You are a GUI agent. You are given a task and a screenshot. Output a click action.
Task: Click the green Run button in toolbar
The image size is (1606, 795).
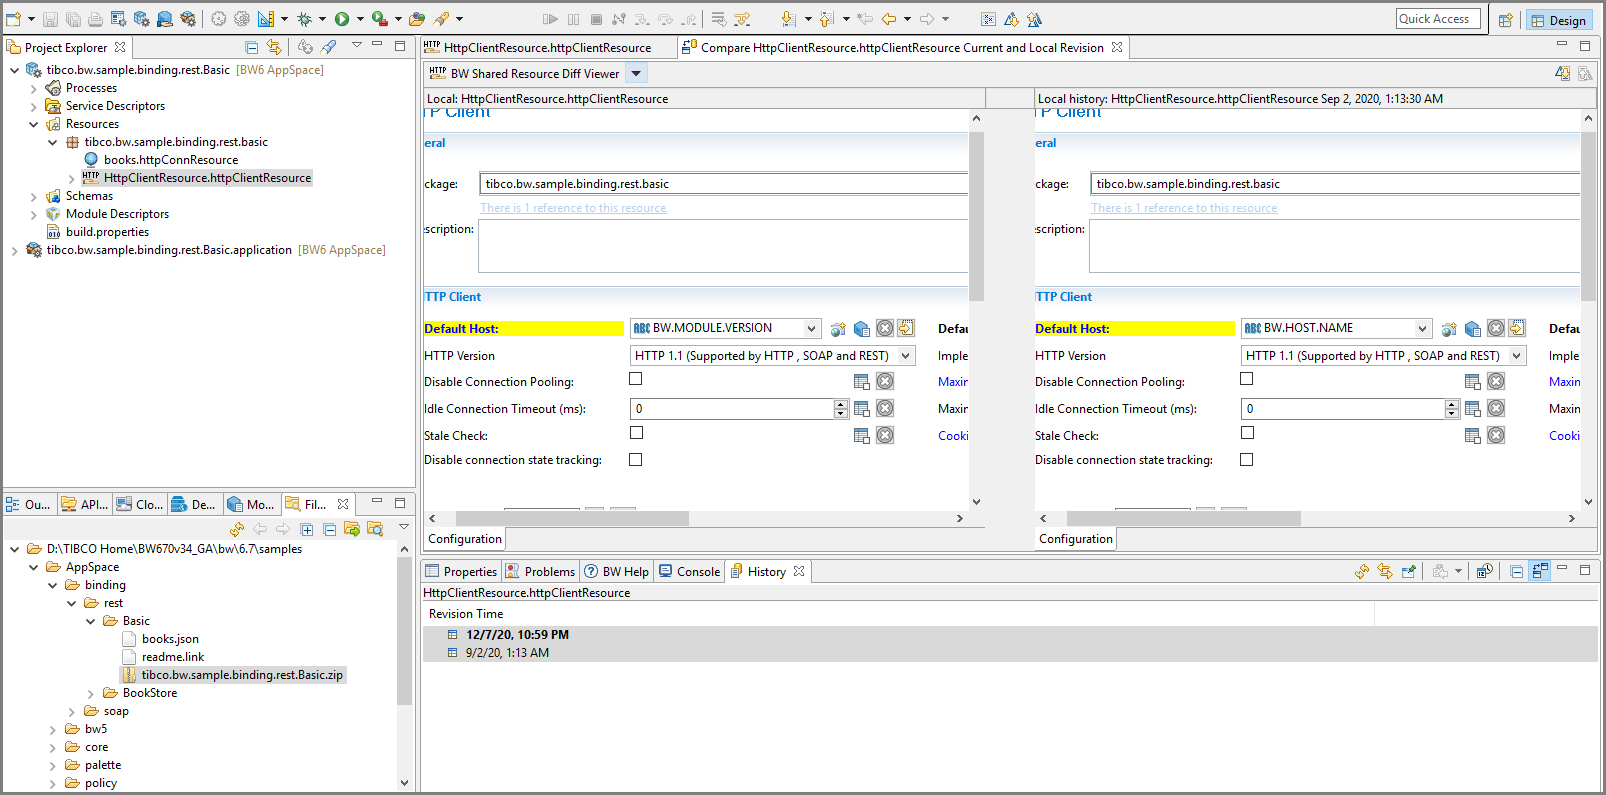click(x=342, y=19)
